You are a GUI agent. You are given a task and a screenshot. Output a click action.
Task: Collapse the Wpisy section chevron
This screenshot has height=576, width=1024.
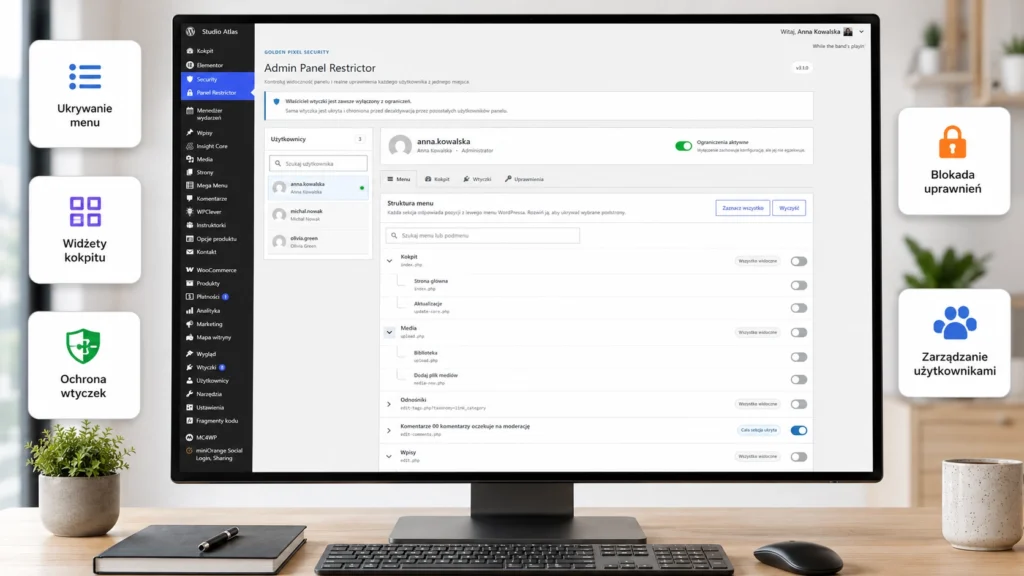pyautogui.click(x=389, y=456)
